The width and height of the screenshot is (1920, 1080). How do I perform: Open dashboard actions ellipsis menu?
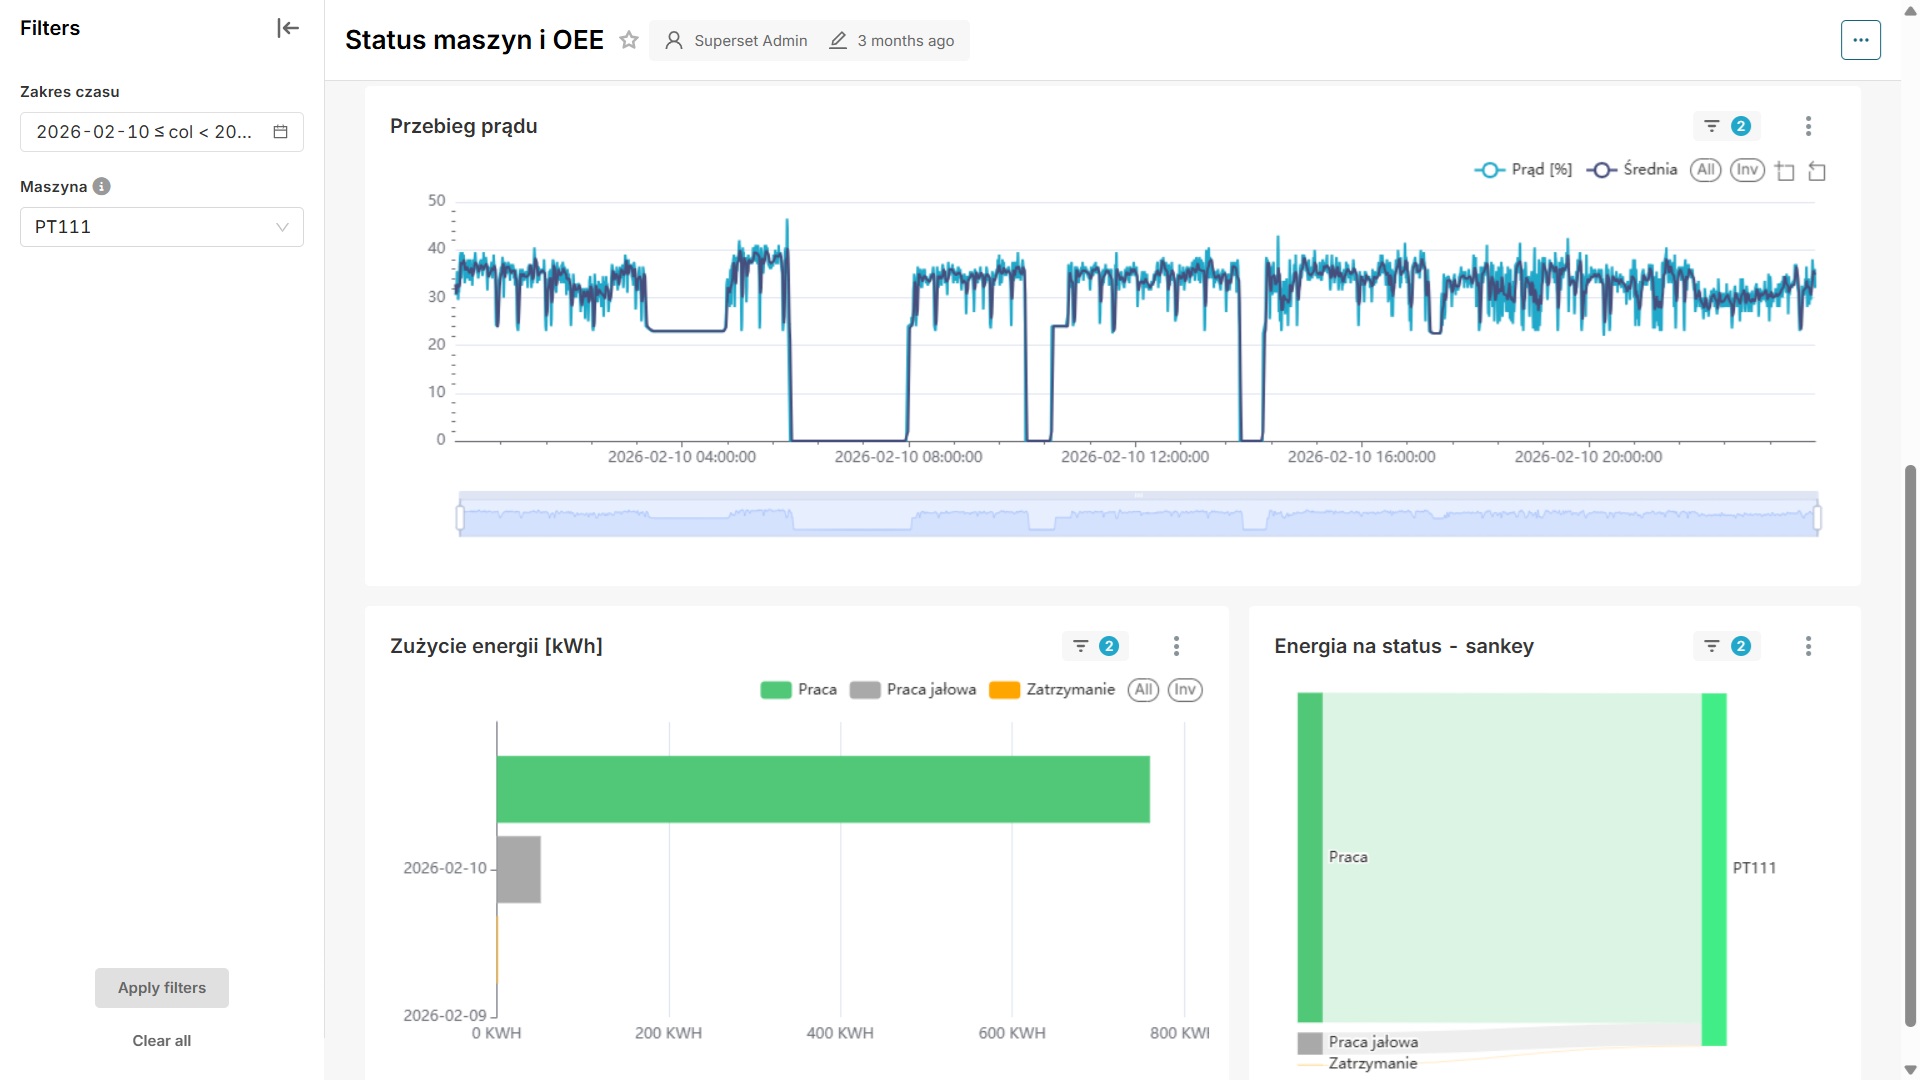click(x=1860, y=40)
